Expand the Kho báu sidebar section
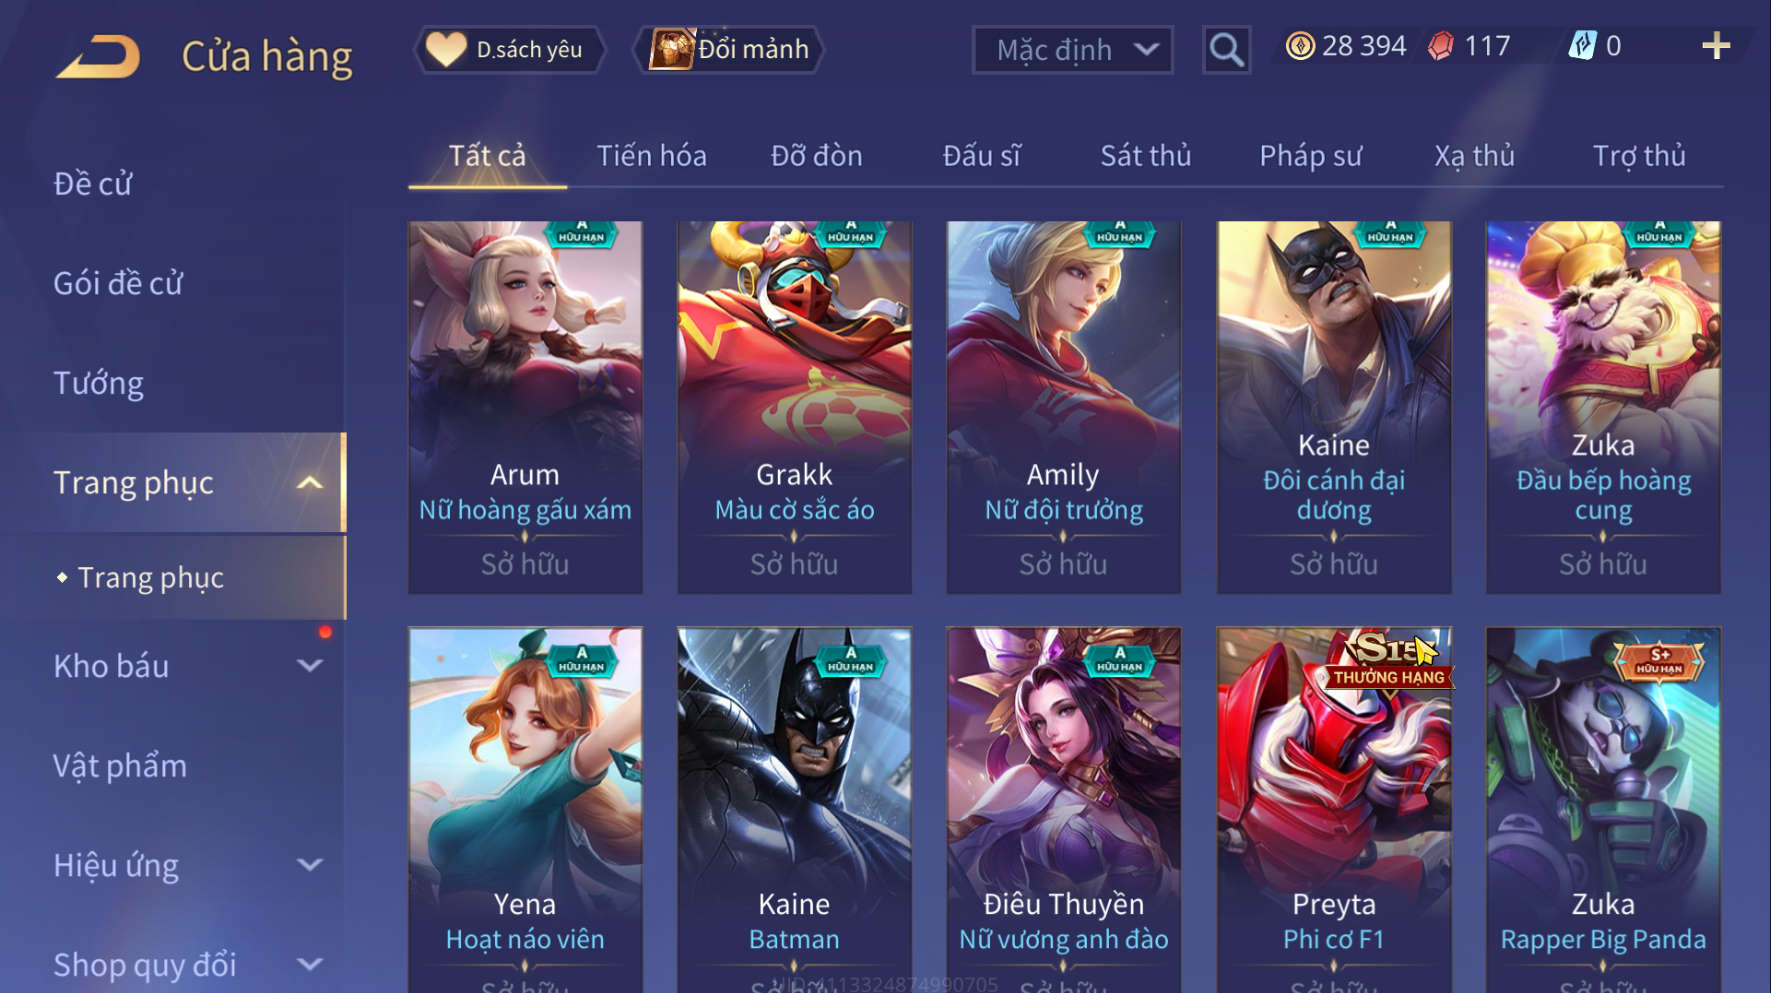1771x993 pixels. (311, 666)
